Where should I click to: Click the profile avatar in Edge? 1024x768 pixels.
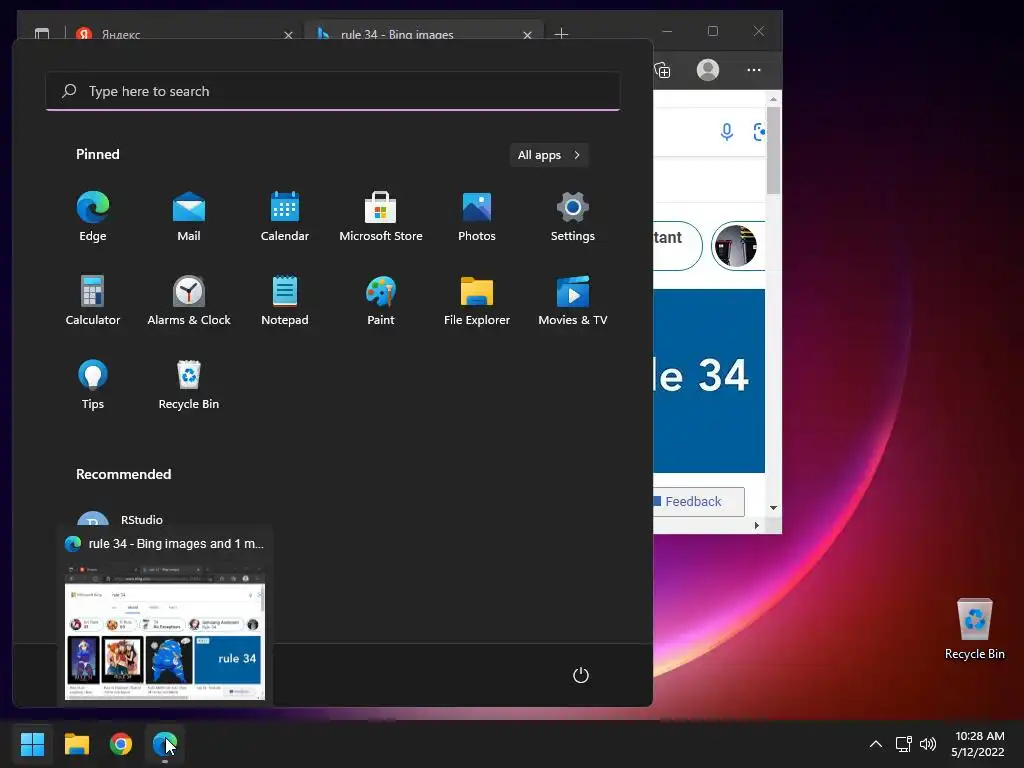708,70
